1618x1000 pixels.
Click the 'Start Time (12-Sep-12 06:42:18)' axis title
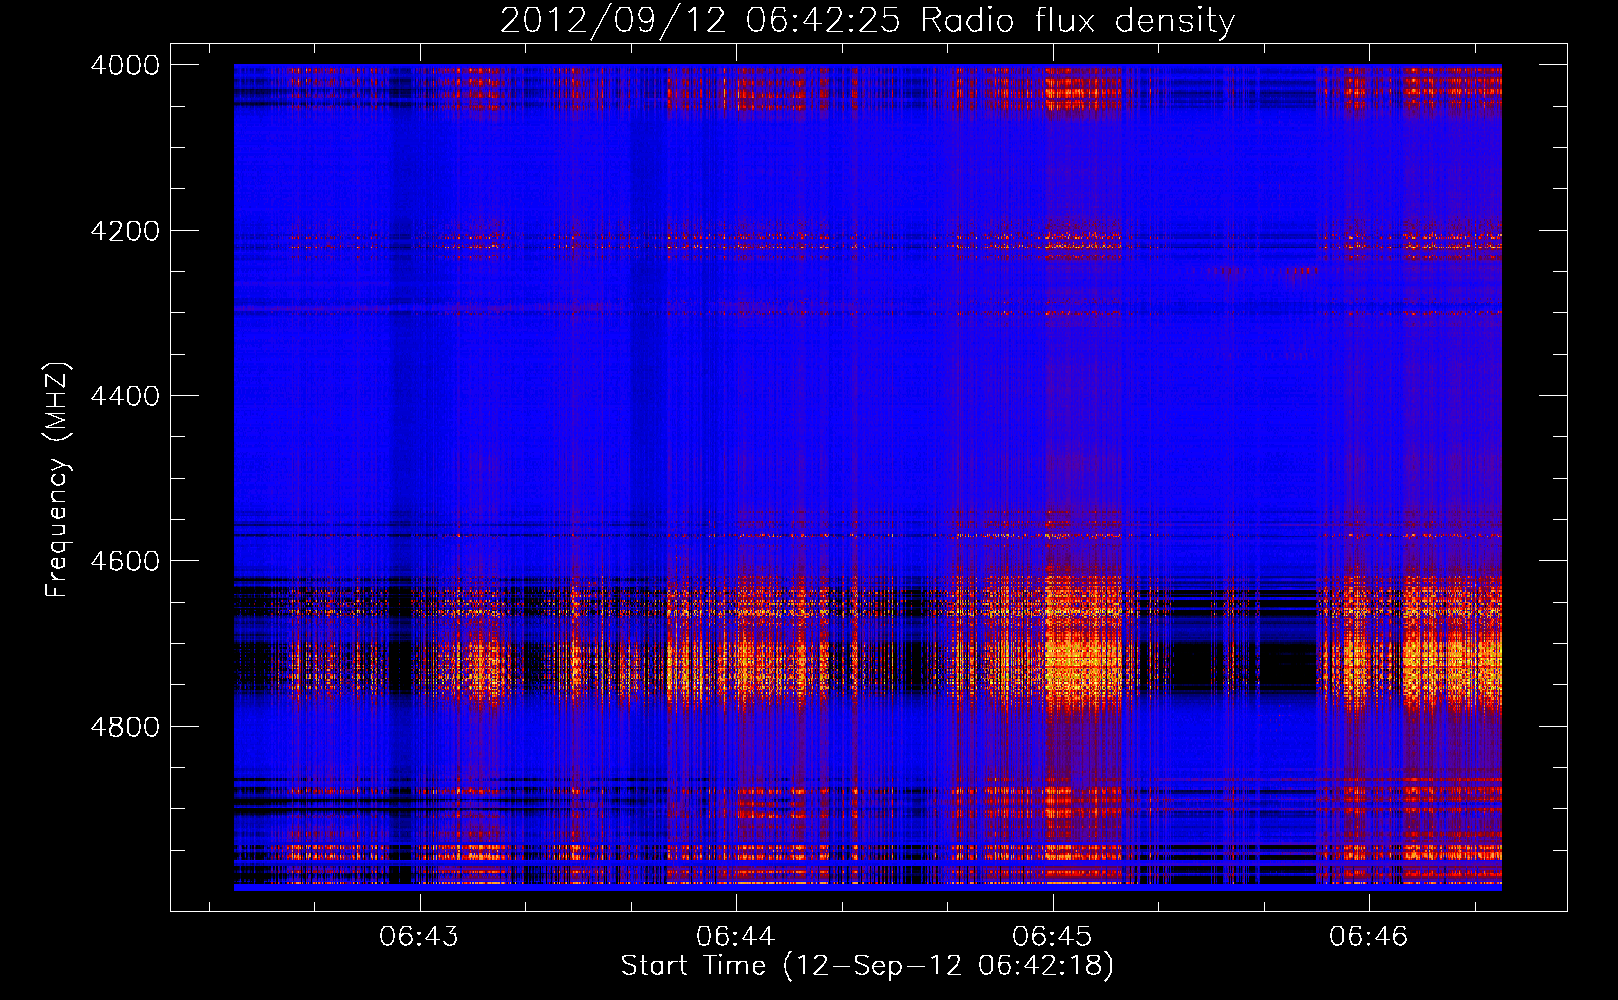[x=867, y=966]
